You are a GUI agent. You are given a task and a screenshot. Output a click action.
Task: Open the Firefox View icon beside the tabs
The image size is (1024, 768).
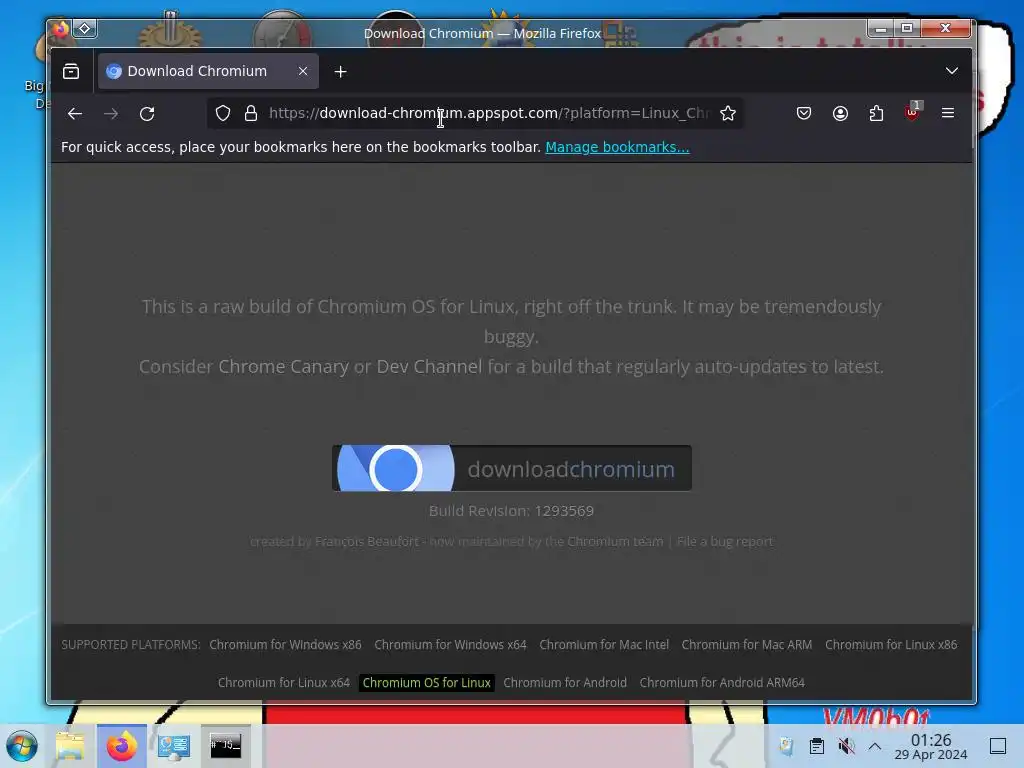(x=71, y=71)
